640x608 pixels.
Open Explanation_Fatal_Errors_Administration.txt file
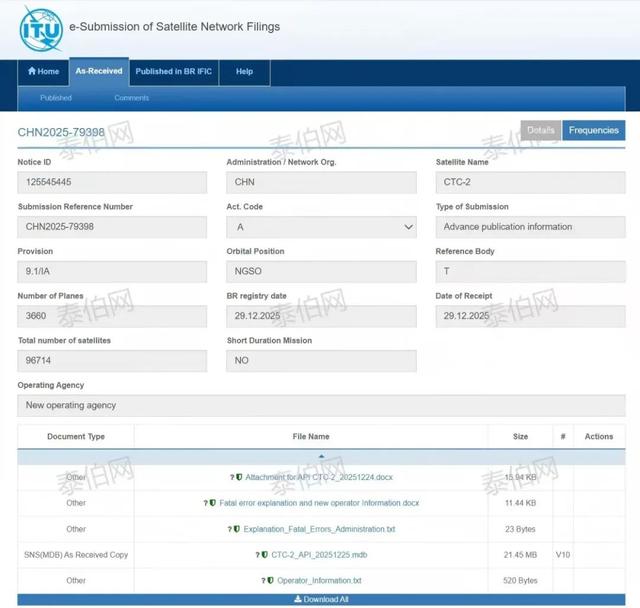click(319, 529)
